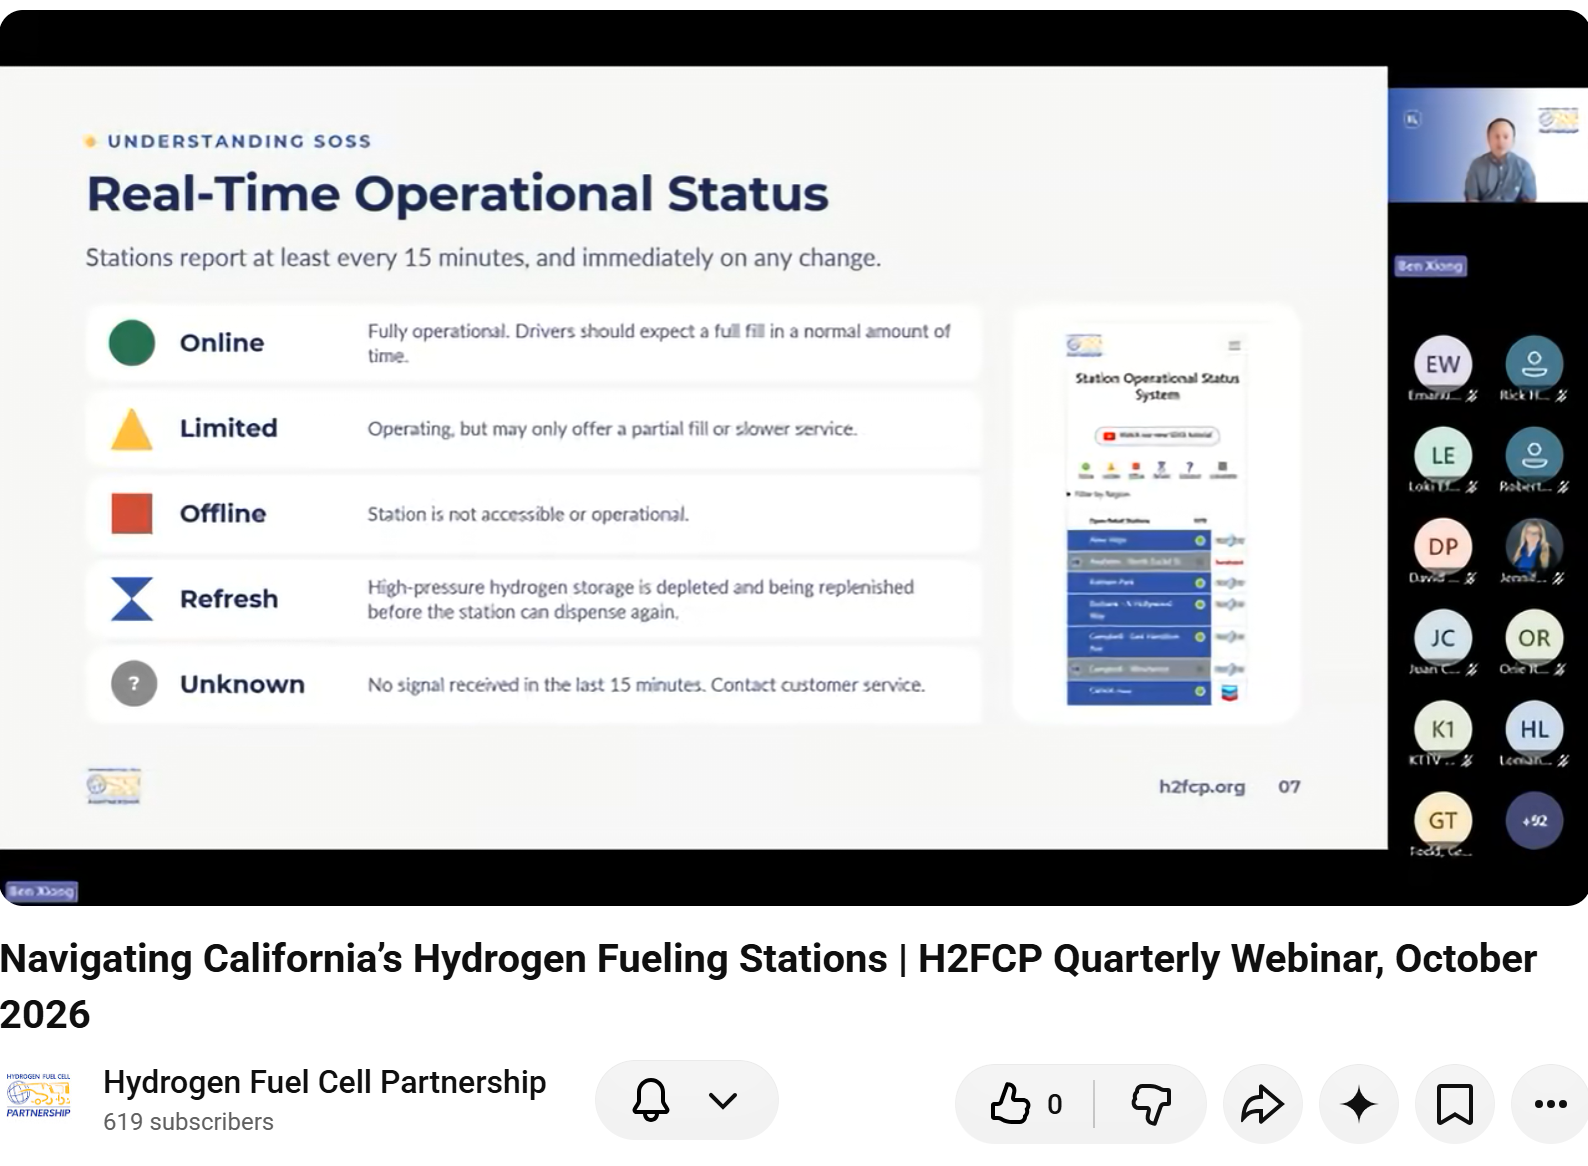Image resolution: width=1588 pixels, height=1166 pixels.
Task: Click the JC participant avatar
Action: [x=1443, y=637]
